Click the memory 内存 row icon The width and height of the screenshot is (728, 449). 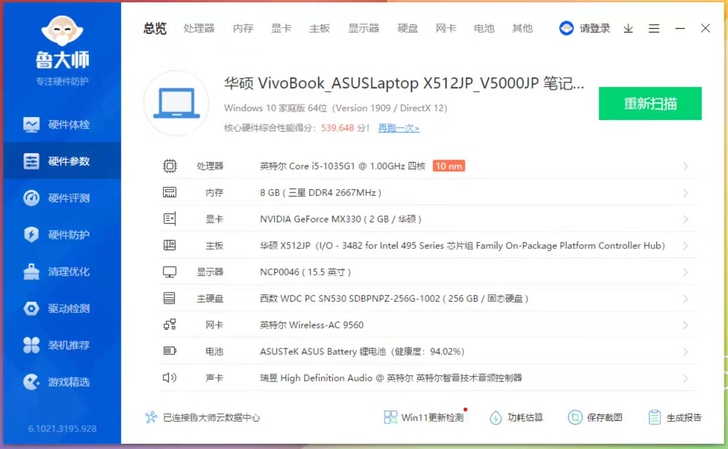169,192
